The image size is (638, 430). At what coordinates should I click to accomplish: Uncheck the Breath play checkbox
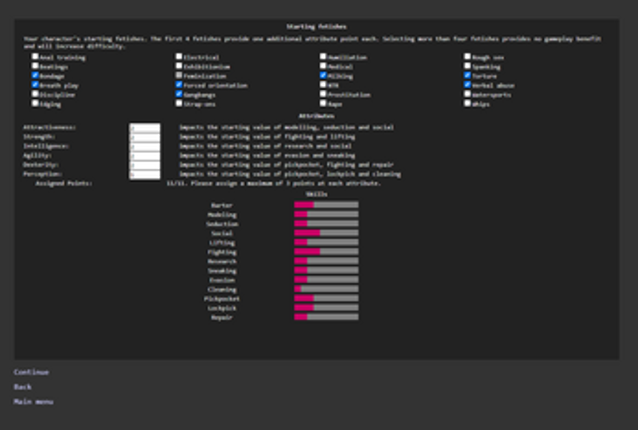(x=35, y=85)
